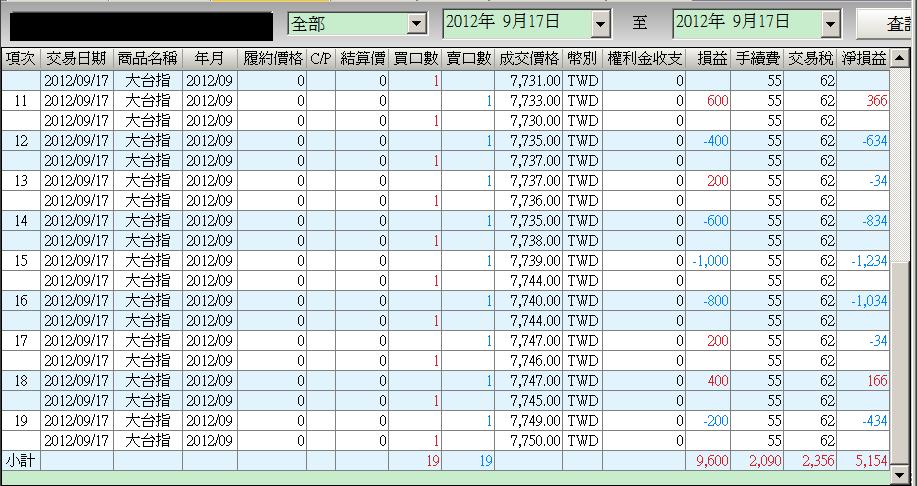This screenshot has height=486, width=917.
Task: Click the 2,356 subtotal tax value
Action: (818, 461)
